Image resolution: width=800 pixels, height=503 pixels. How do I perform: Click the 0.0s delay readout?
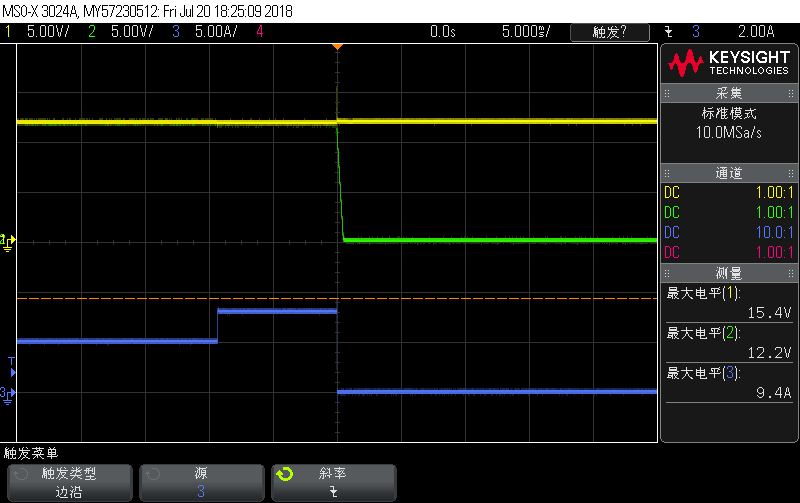(442, 32)
